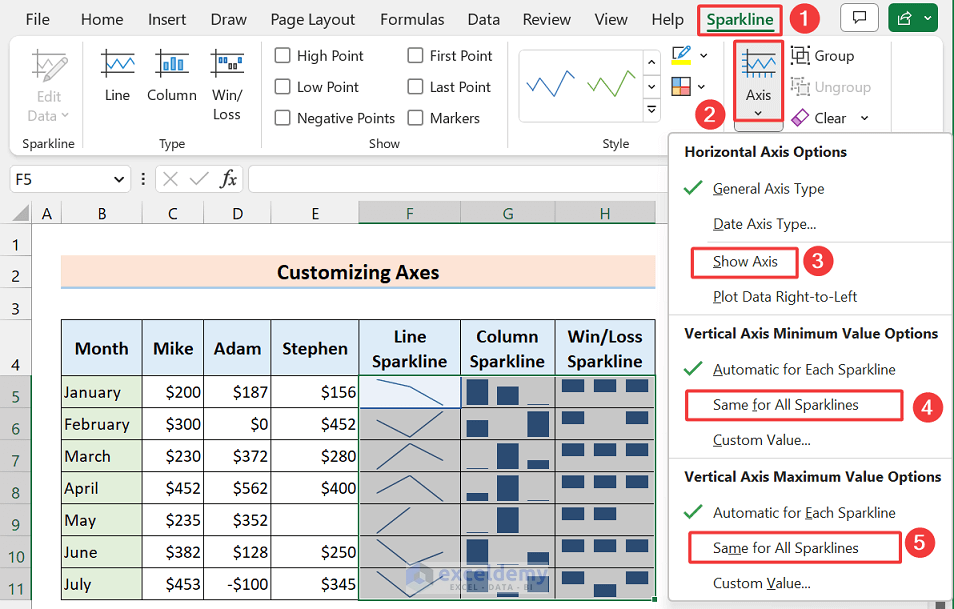Viewport: 954px width, 609px height.
Task: Toggle the Markers checkbox
Action: [x=416, y=118]
